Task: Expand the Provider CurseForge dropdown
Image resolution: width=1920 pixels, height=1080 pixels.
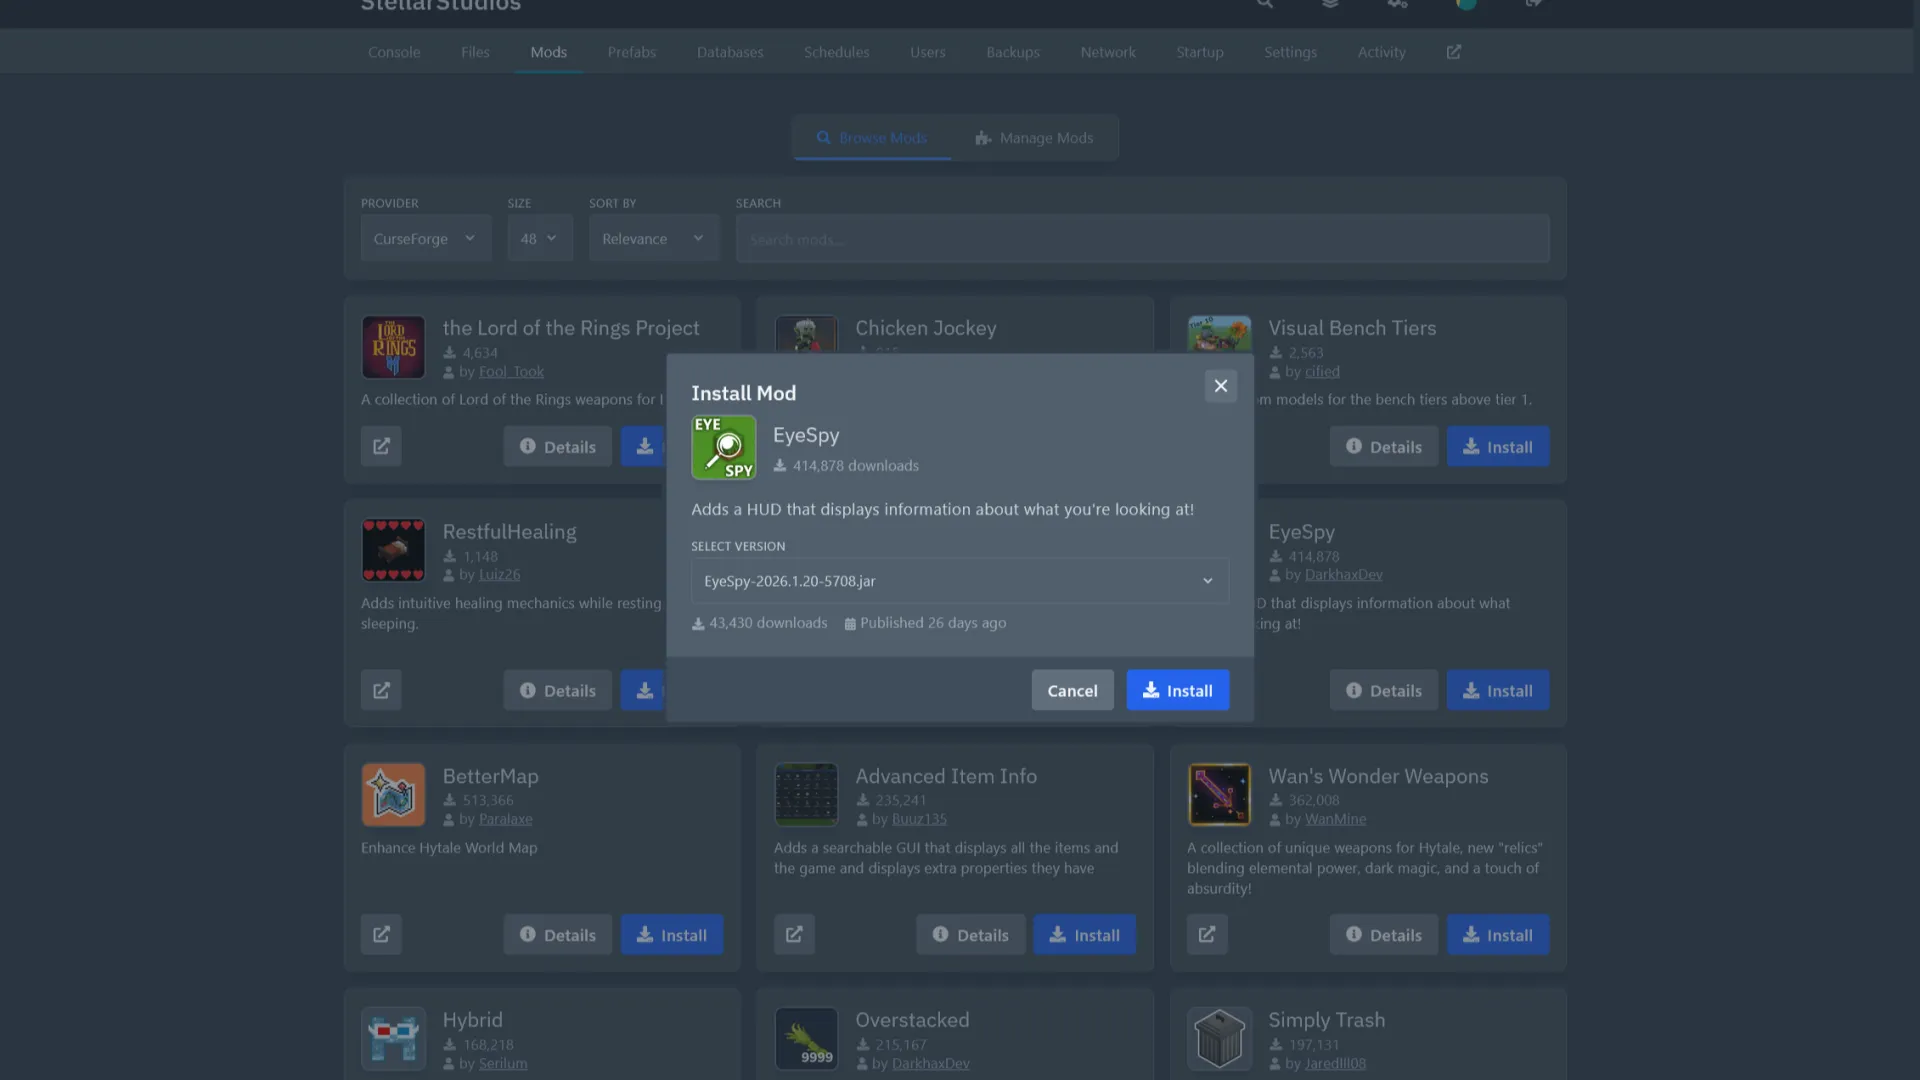Action: click(425, 239)
